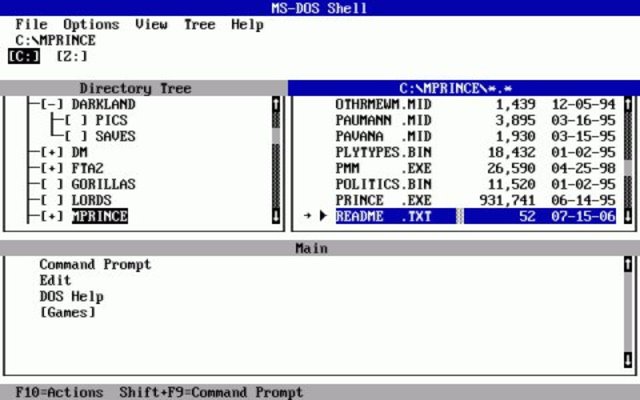
Task: Switch to drive Z:
Action: point(72,56)
